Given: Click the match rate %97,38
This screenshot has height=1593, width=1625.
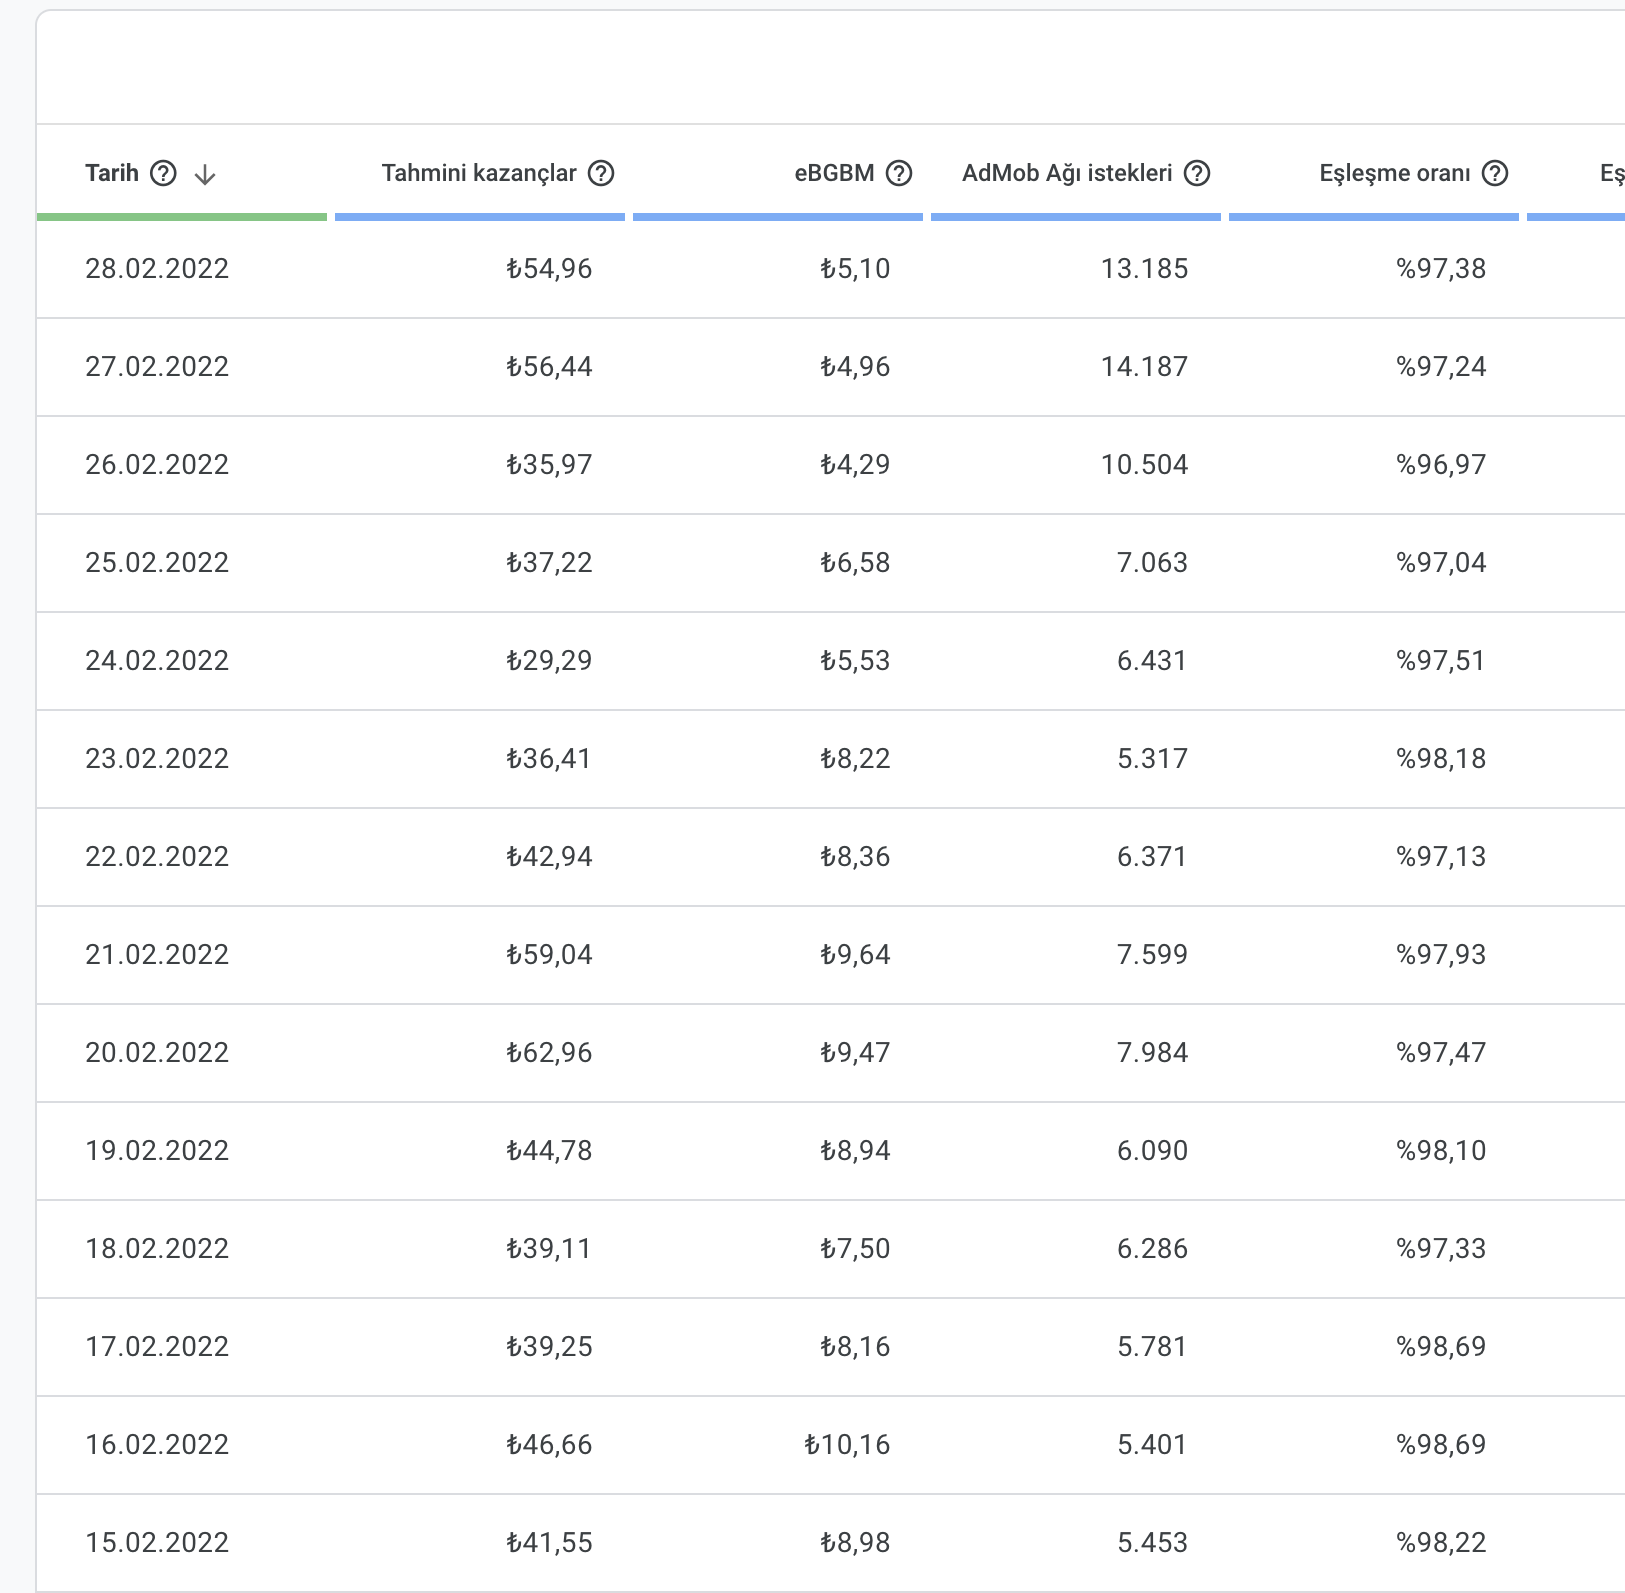Looking at the screenshot, I should point(1442,269).
